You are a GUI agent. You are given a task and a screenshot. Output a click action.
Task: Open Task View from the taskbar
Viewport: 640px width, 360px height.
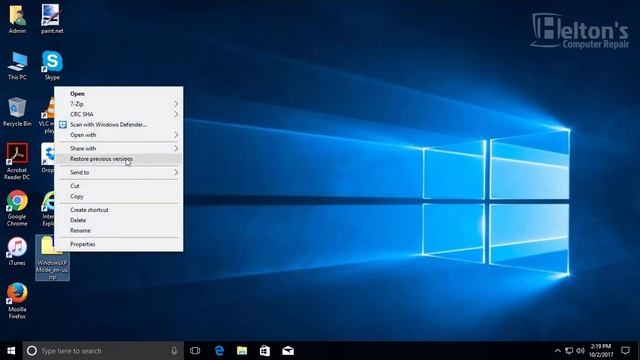[195, 351]
